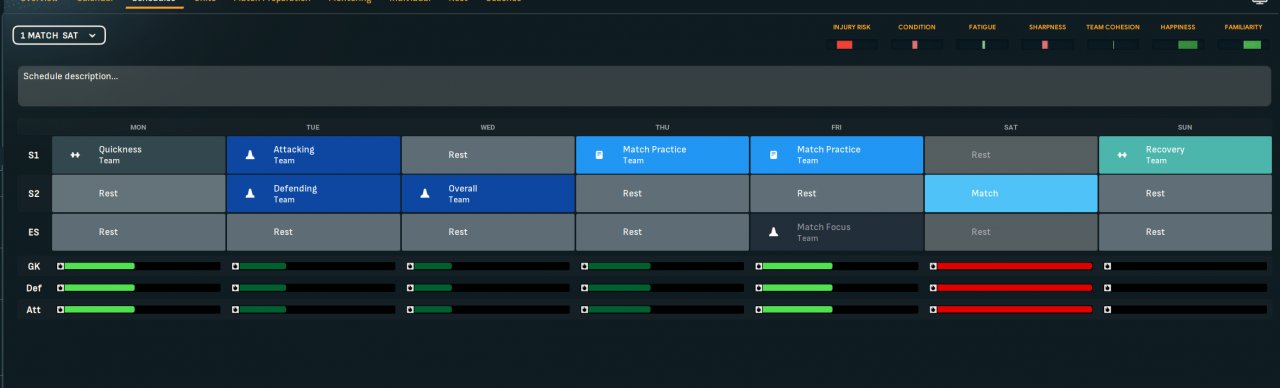Click the Happiness indicator bar
1280x388 pixels.
[1177, 45]
